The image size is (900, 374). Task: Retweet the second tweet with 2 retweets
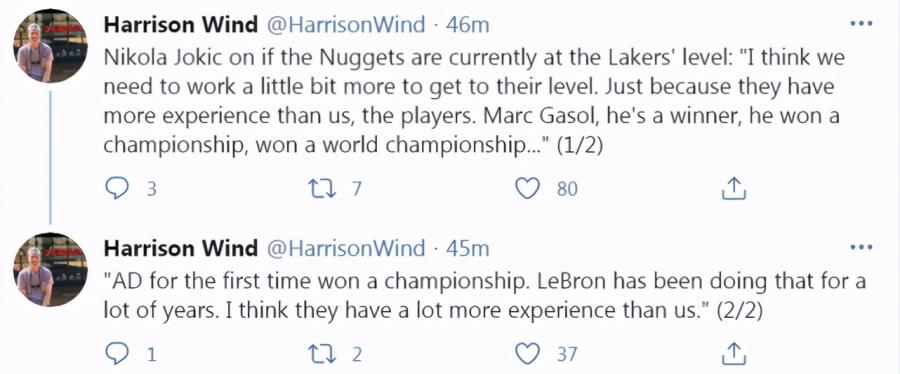click(320, 353)
